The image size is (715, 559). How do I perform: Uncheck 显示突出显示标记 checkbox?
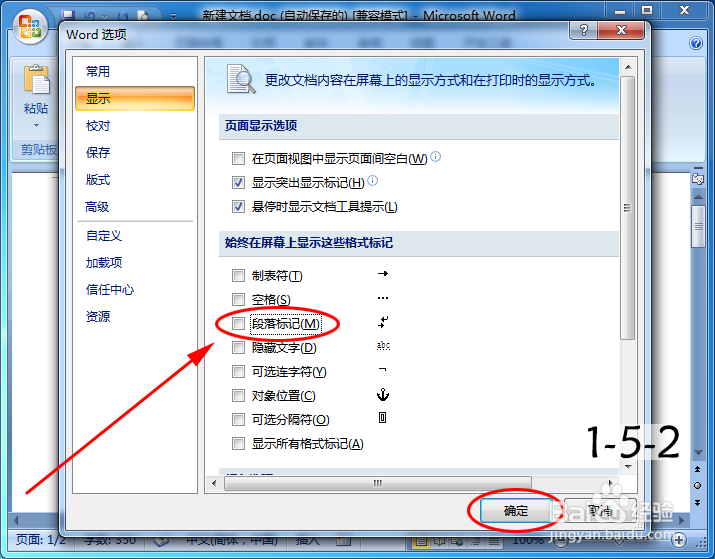[x=238, y=183]
